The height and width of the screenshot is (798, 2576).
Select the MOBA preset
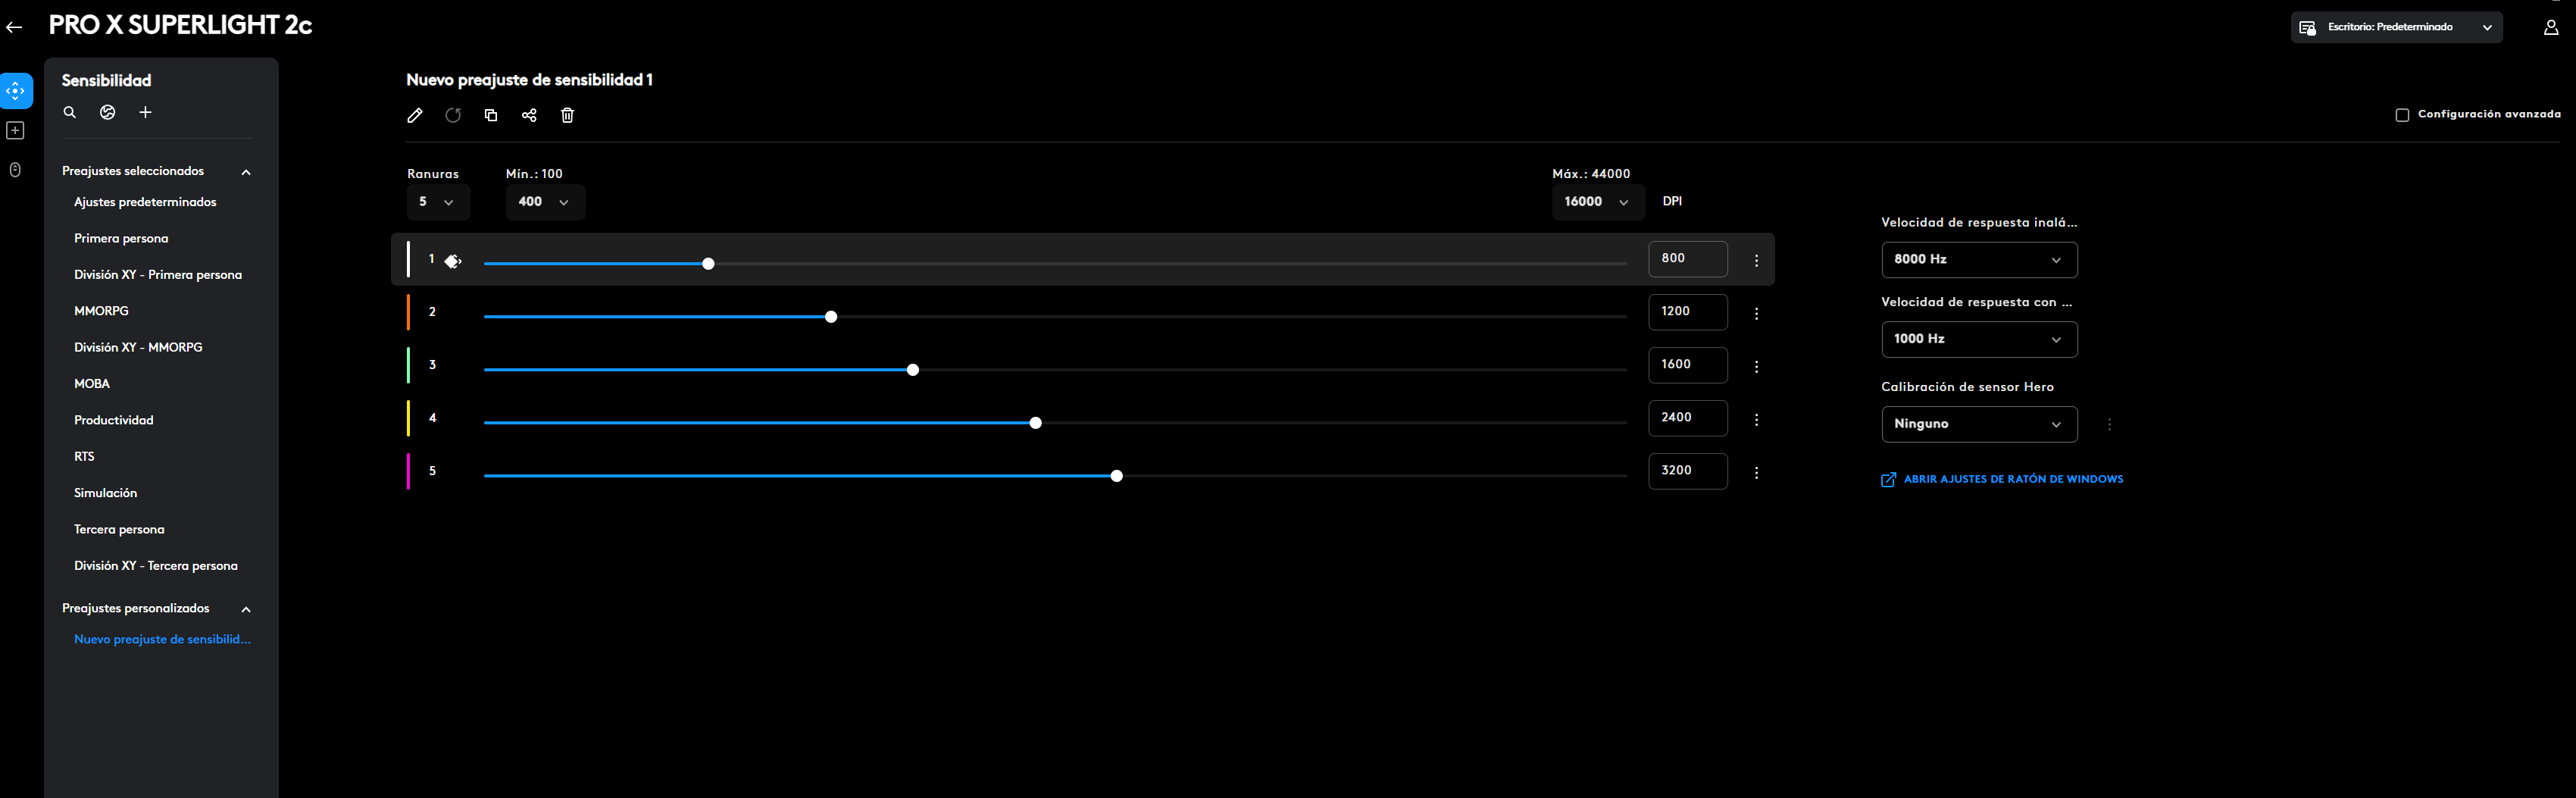click(x=92, y=384)
